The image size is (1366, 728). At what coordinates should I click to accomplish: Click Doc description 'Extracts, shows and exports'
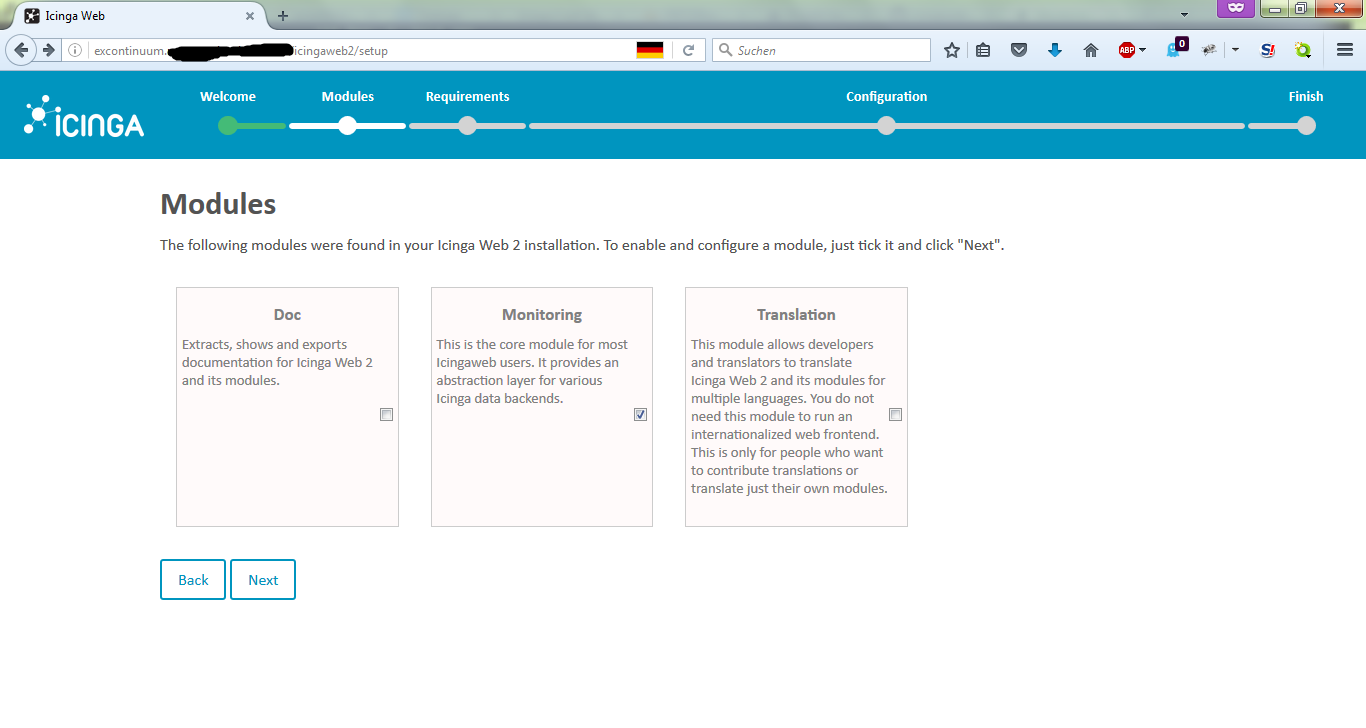pos(265,344)
